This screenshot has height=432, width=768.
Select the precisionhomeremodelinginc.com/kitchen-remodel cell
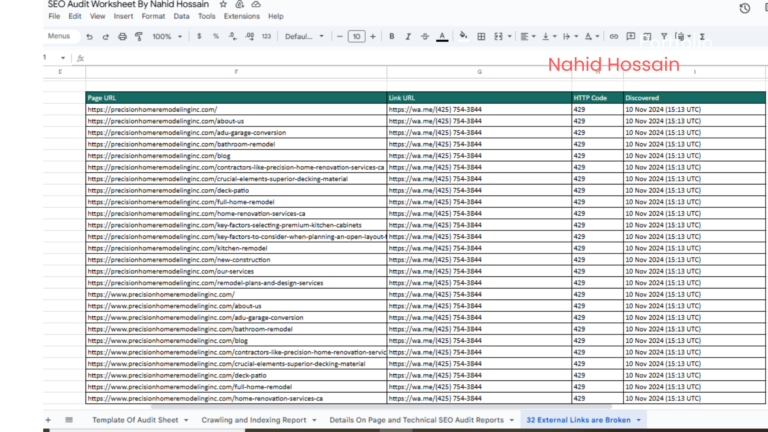click(x=236, y=248)
